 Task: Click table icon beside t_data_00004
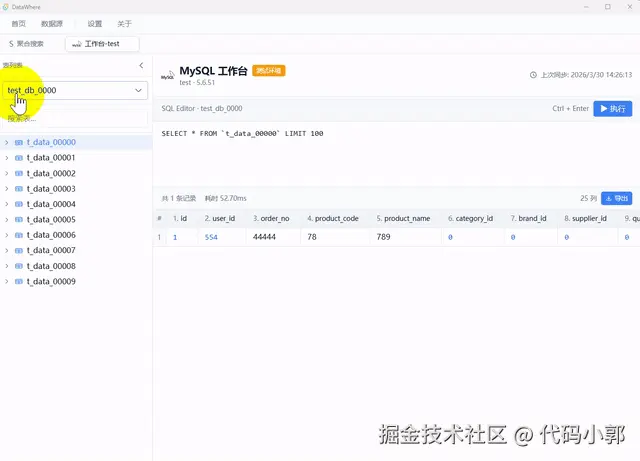19,204
